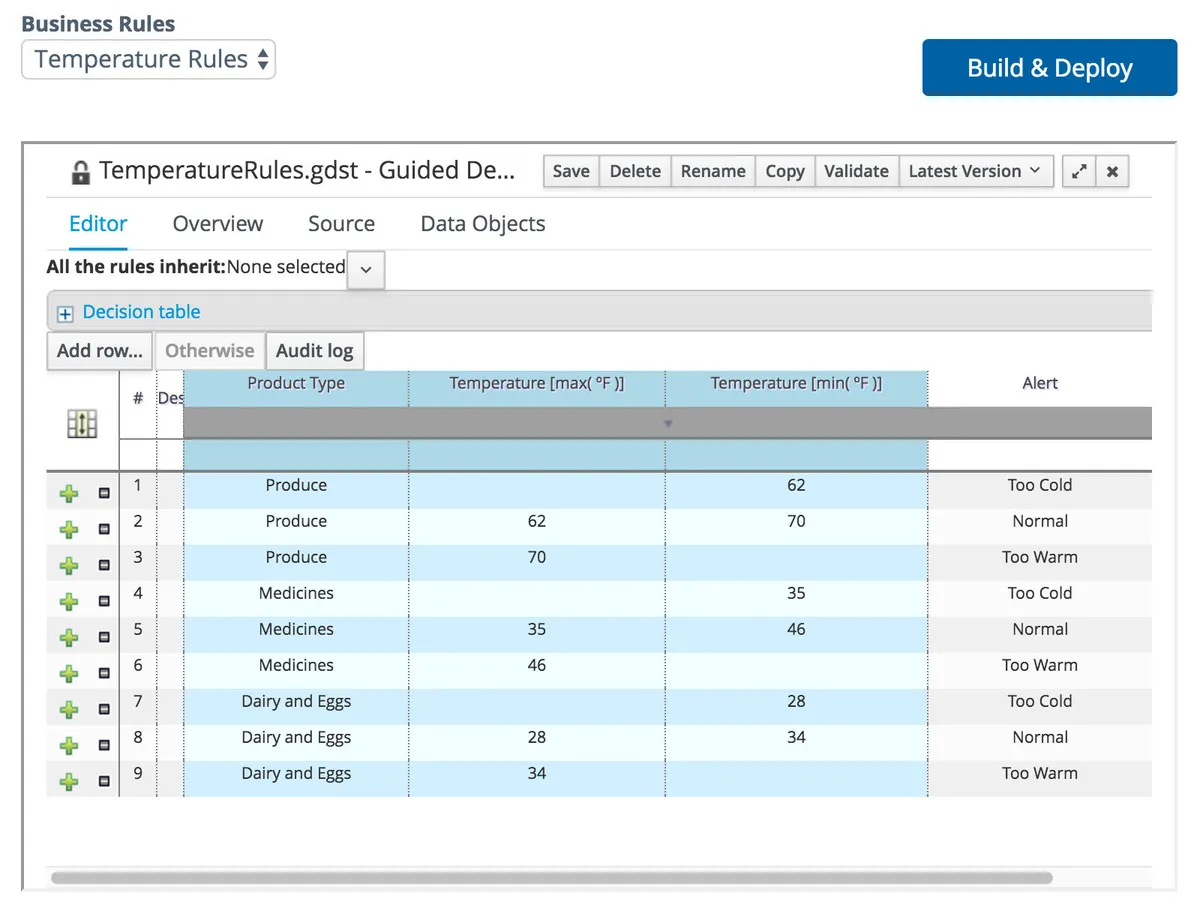Switch to the Editor tab
Screen dimensions: 1200x914
pyautogui.click(x=98, y=224)
